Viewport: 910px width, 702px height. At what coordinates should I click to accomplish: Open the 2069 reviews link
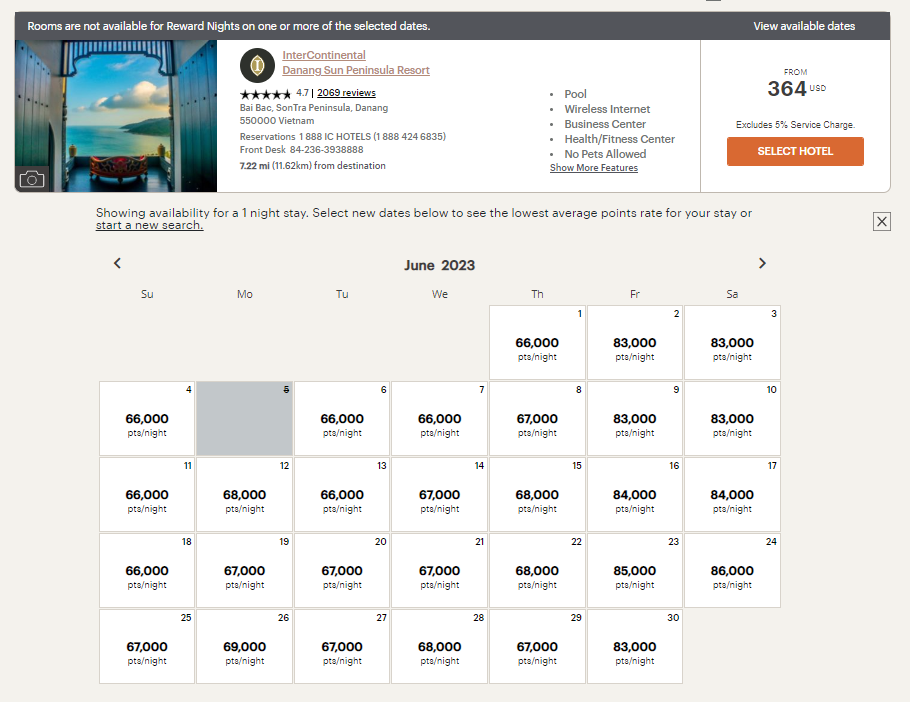point(344,94)
